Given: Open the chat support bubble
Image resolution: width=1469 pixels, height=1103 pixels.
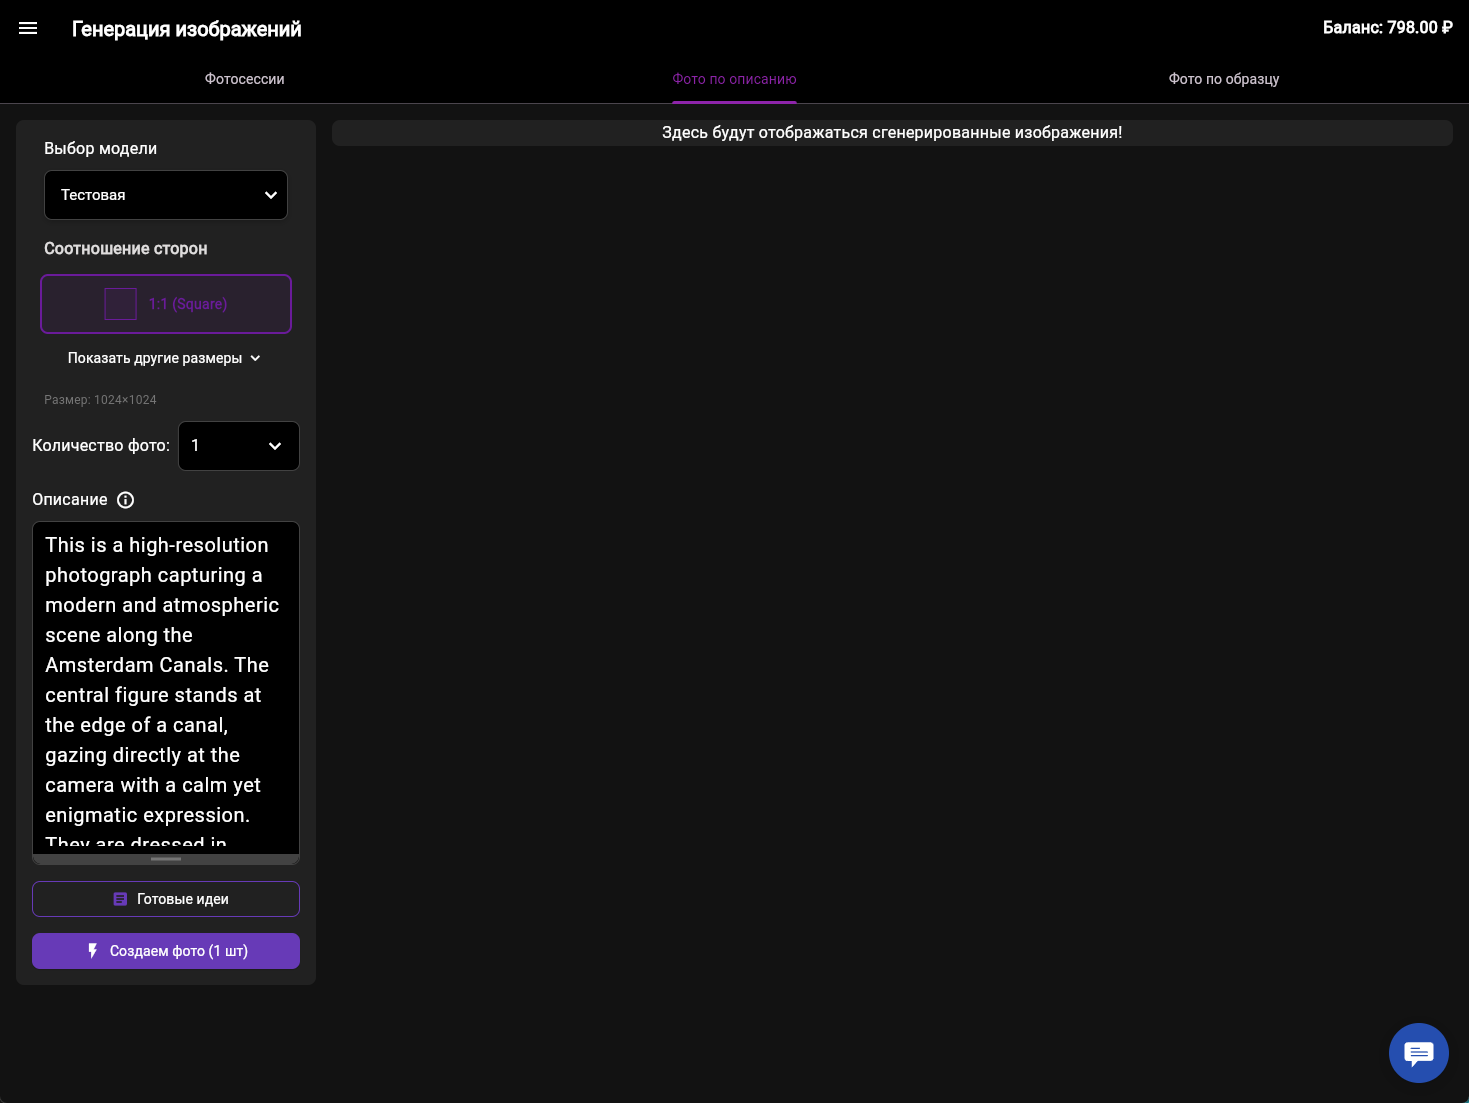Looking at the screenshot, I should click(x=1418, y=1052).
